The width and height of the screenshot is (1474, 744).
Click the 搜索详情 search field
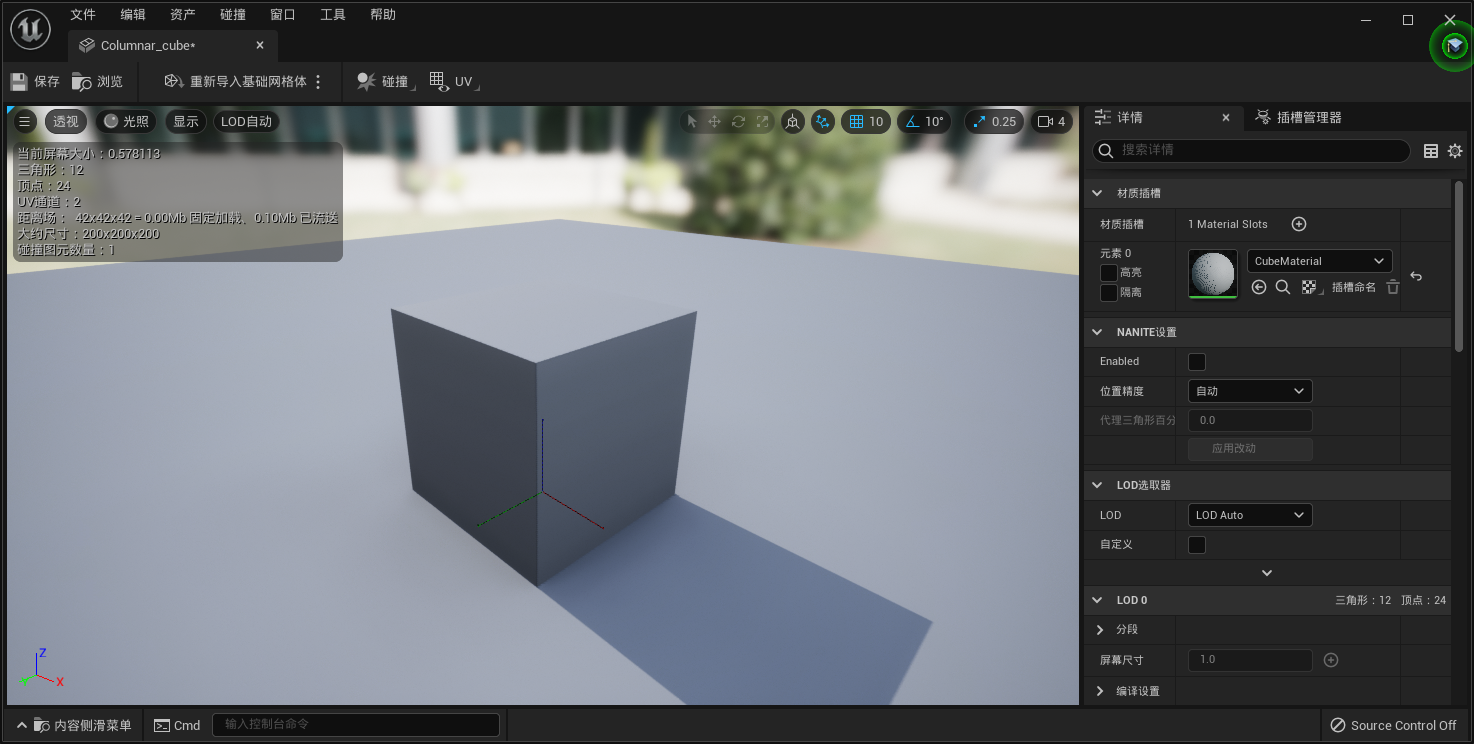click(x=1251, y=150)
